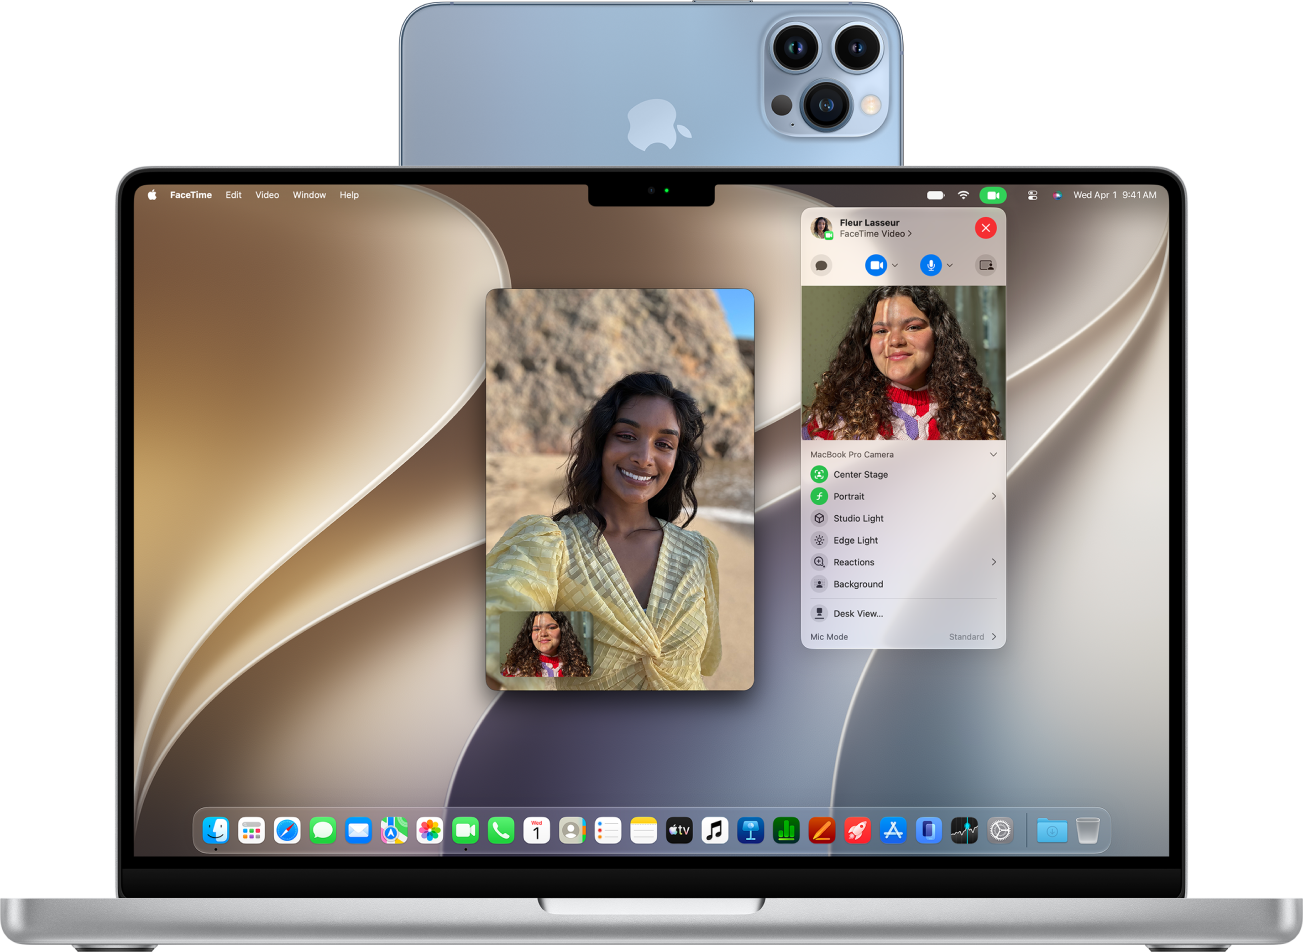Click the green FaceTime video menu bar icon
Image resolution: width=1304 pixels, height=952 pixels.
pos(993,195)
